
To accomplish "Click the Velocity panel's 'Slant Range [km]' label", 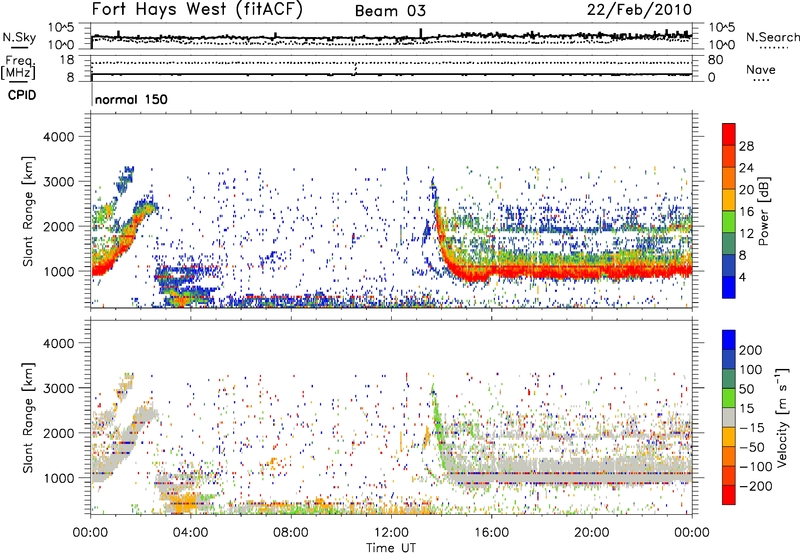I will pyautogui.click(x=28, y=418).
